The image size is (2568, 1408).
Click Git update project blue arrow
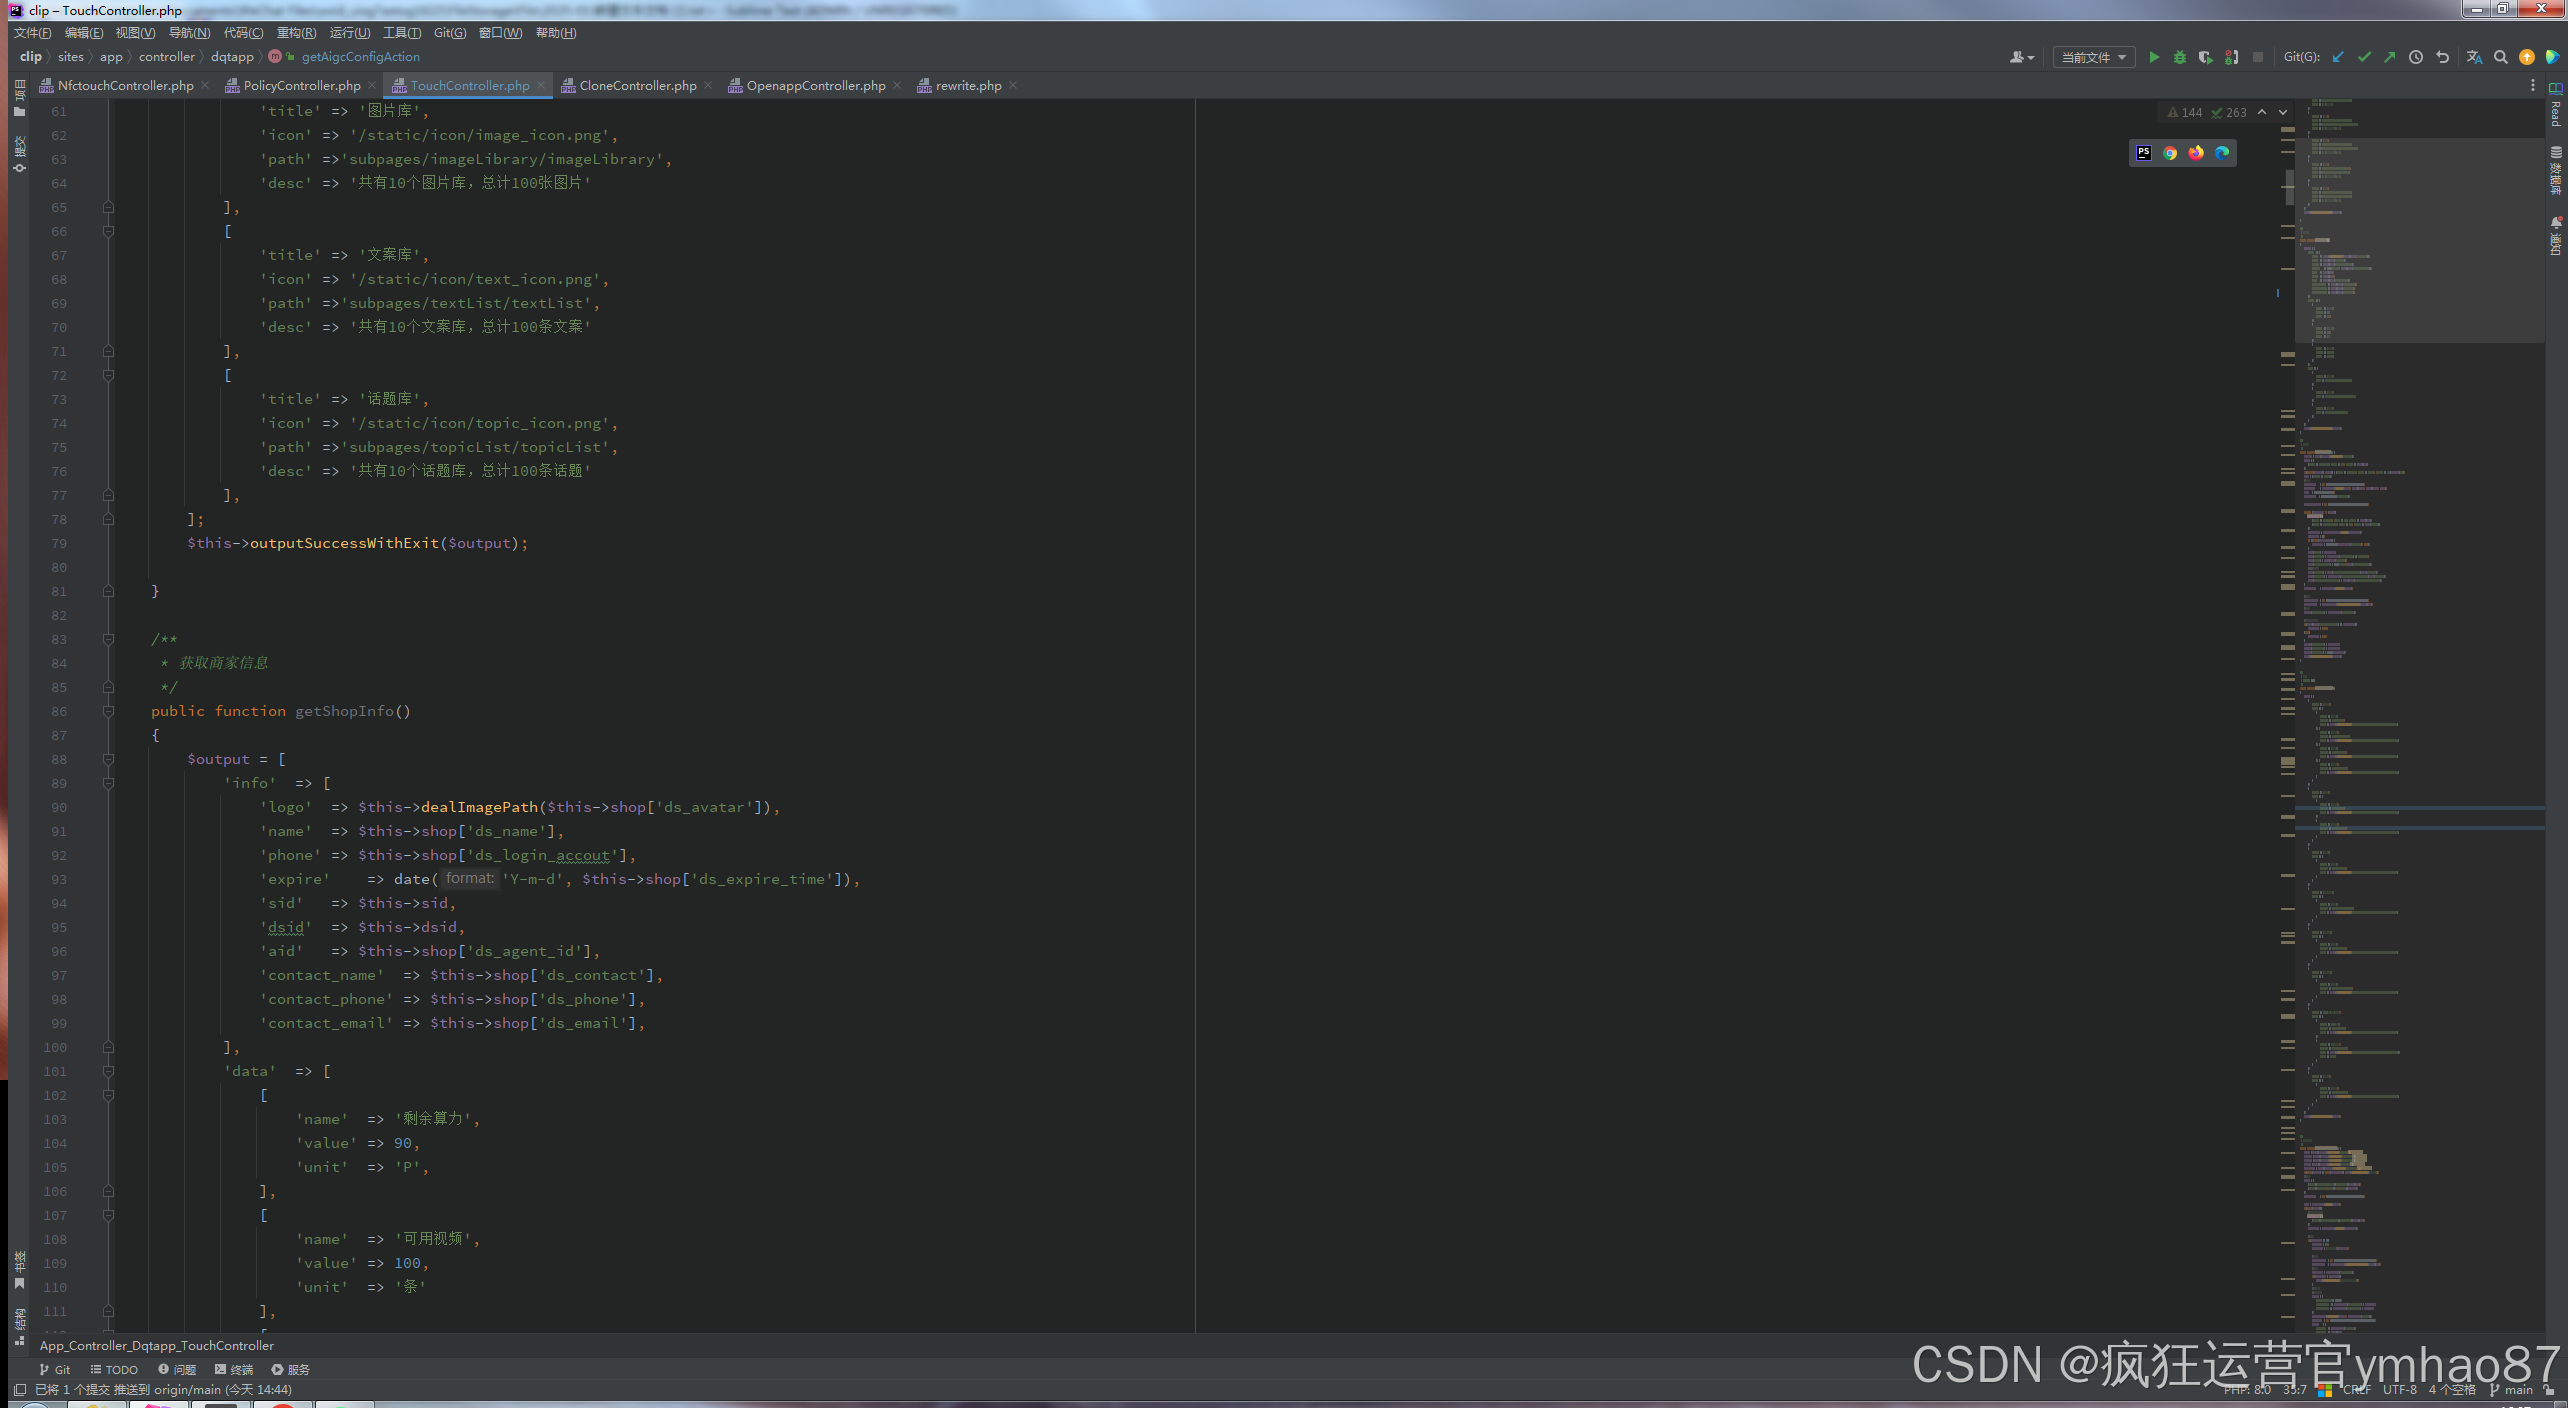[x=2338, y=57]
